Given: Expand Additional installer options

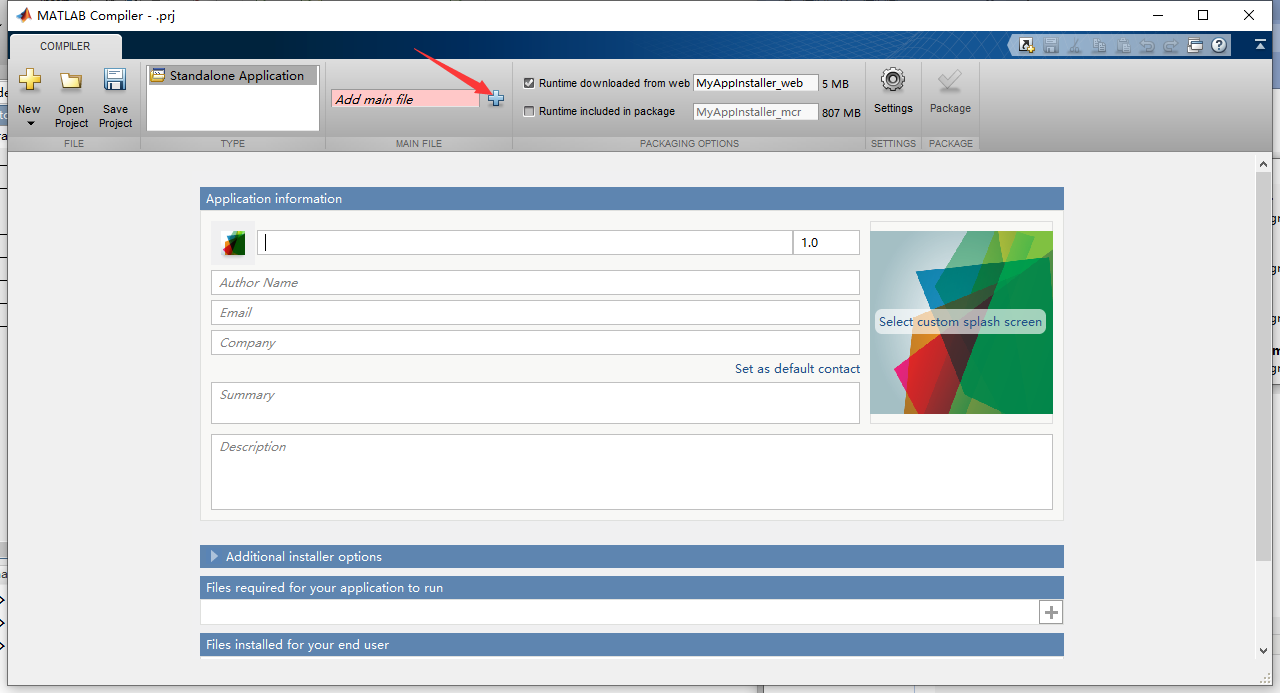Looking at the screenshot, I should [x=214, y=556].
